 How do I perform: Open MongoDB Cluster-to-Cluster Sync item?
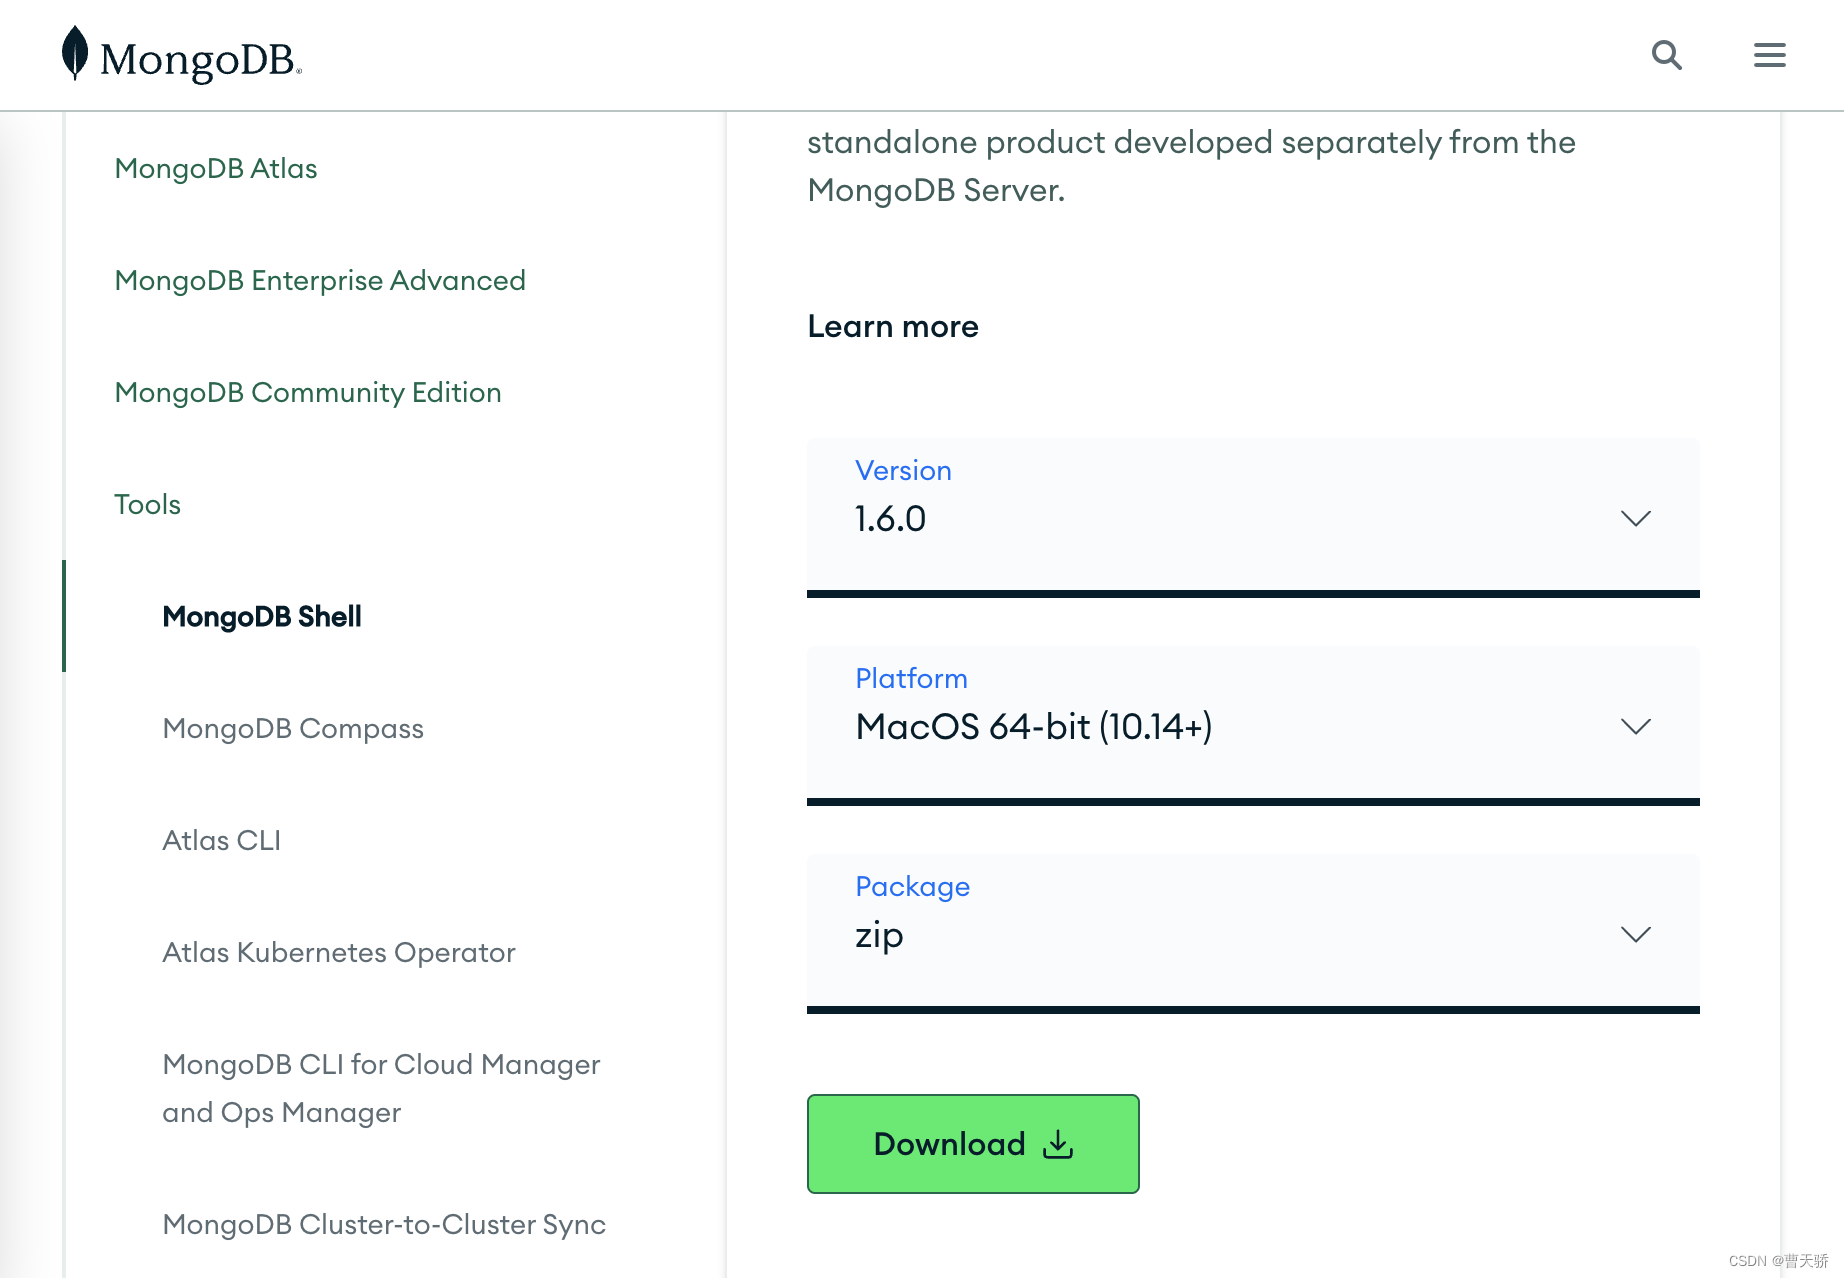click(x=384, y=1224)
